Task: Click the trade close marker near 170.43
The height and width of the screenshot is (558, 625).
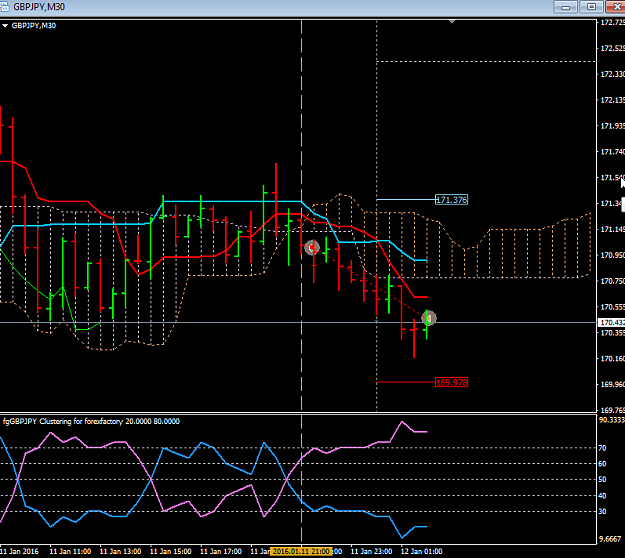Action: coord(429,318)
